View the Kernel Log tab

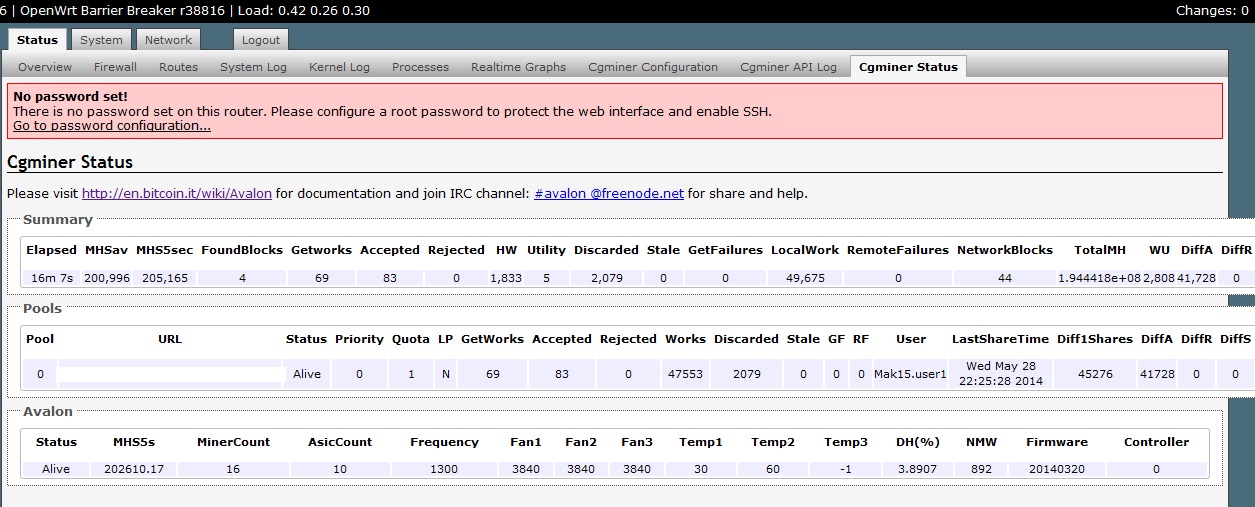coord(339,67)
